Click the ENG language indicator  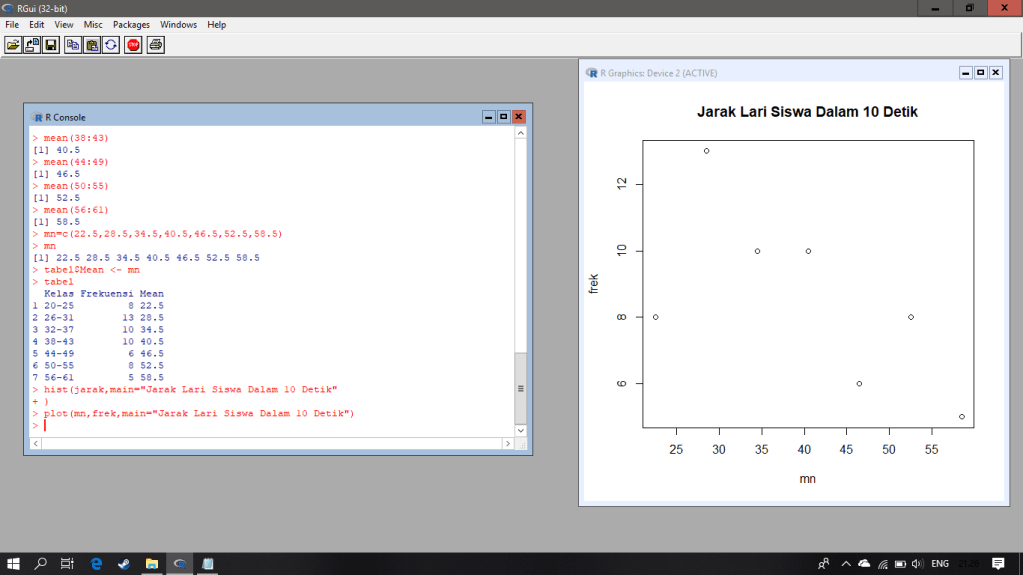(940, 564)
